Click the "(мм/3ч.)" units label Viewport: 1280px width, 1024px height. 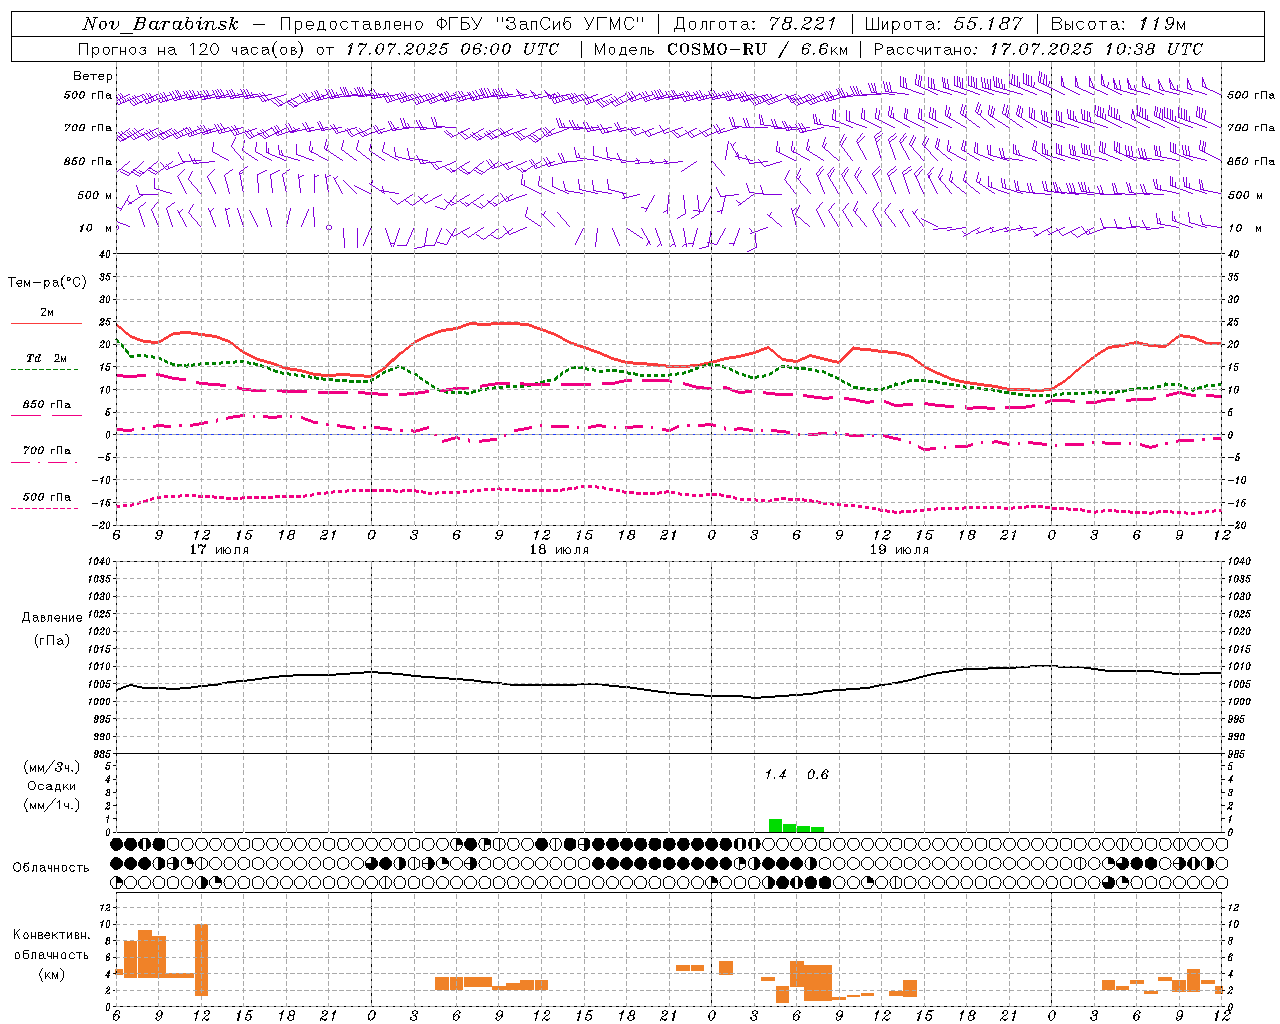tap(51, 767)
